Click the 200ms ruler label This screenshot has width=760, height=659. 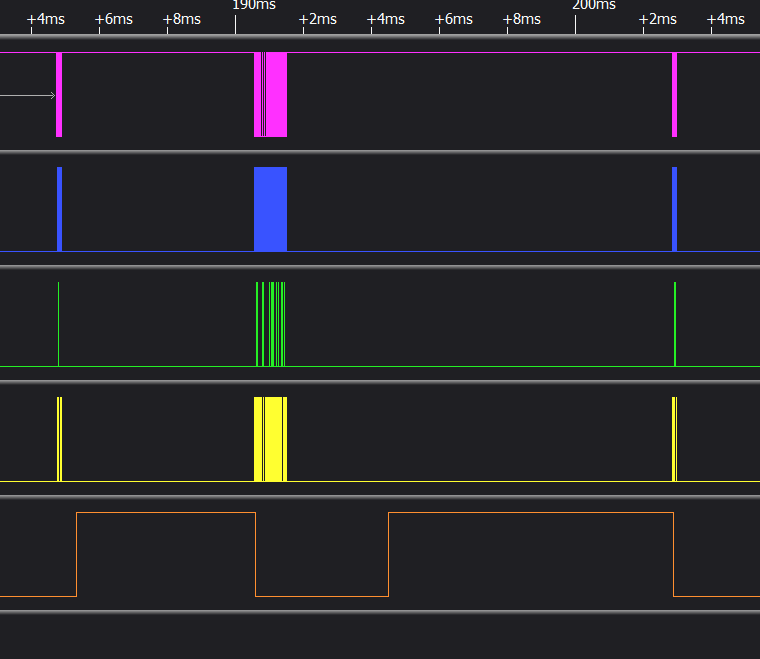click(x=594, y=5)
